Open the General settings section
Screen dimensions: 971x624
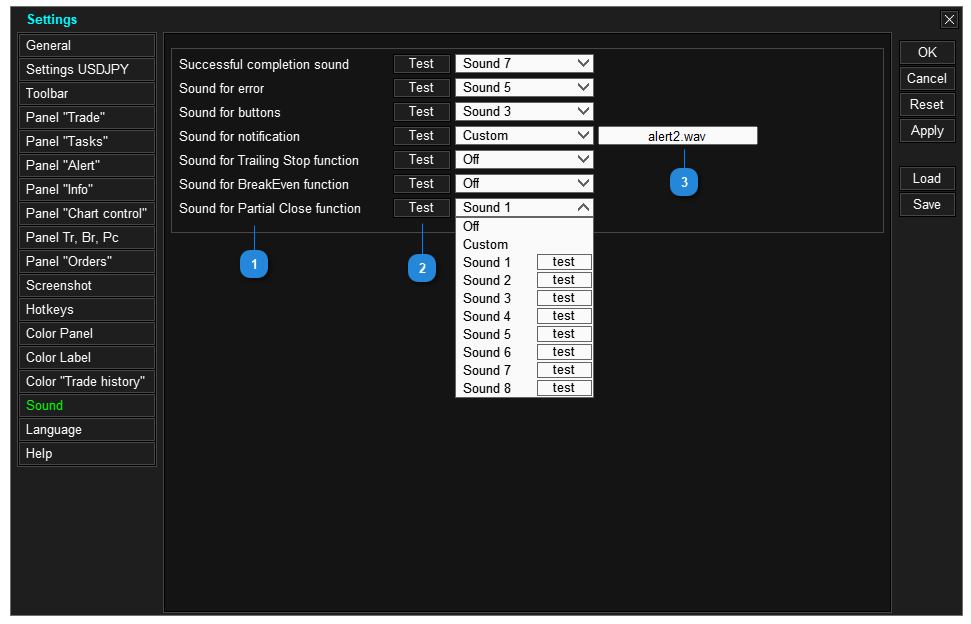(87, 45)
